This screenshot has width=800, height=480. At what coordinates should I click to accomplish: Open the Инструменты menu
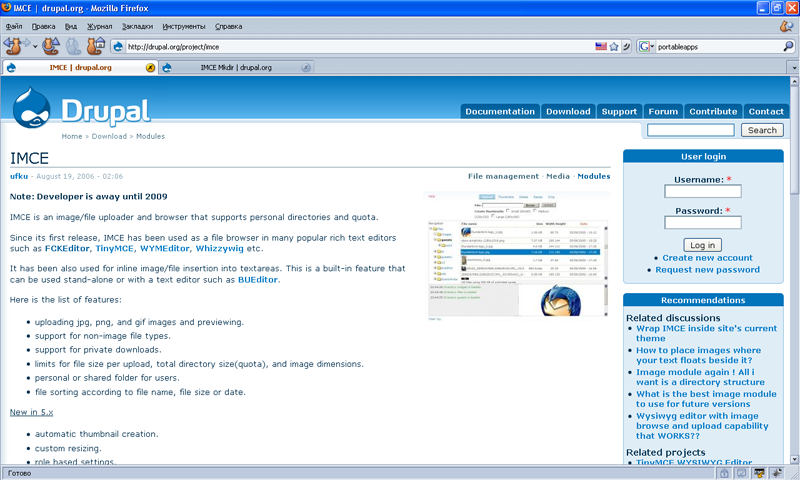point(184,27)
